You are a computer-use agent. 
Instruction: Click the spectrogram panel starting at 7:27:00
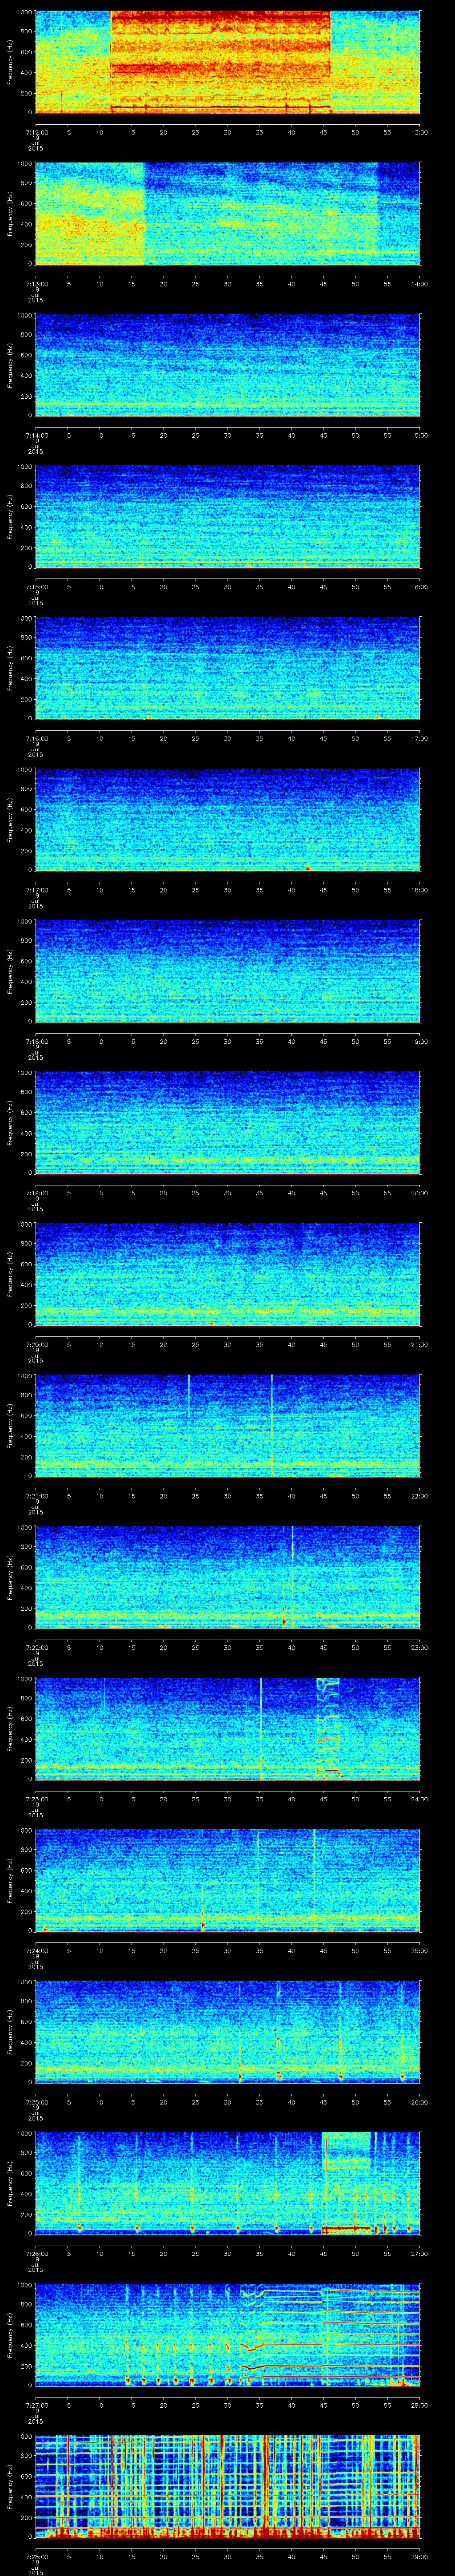(228, 2334)
